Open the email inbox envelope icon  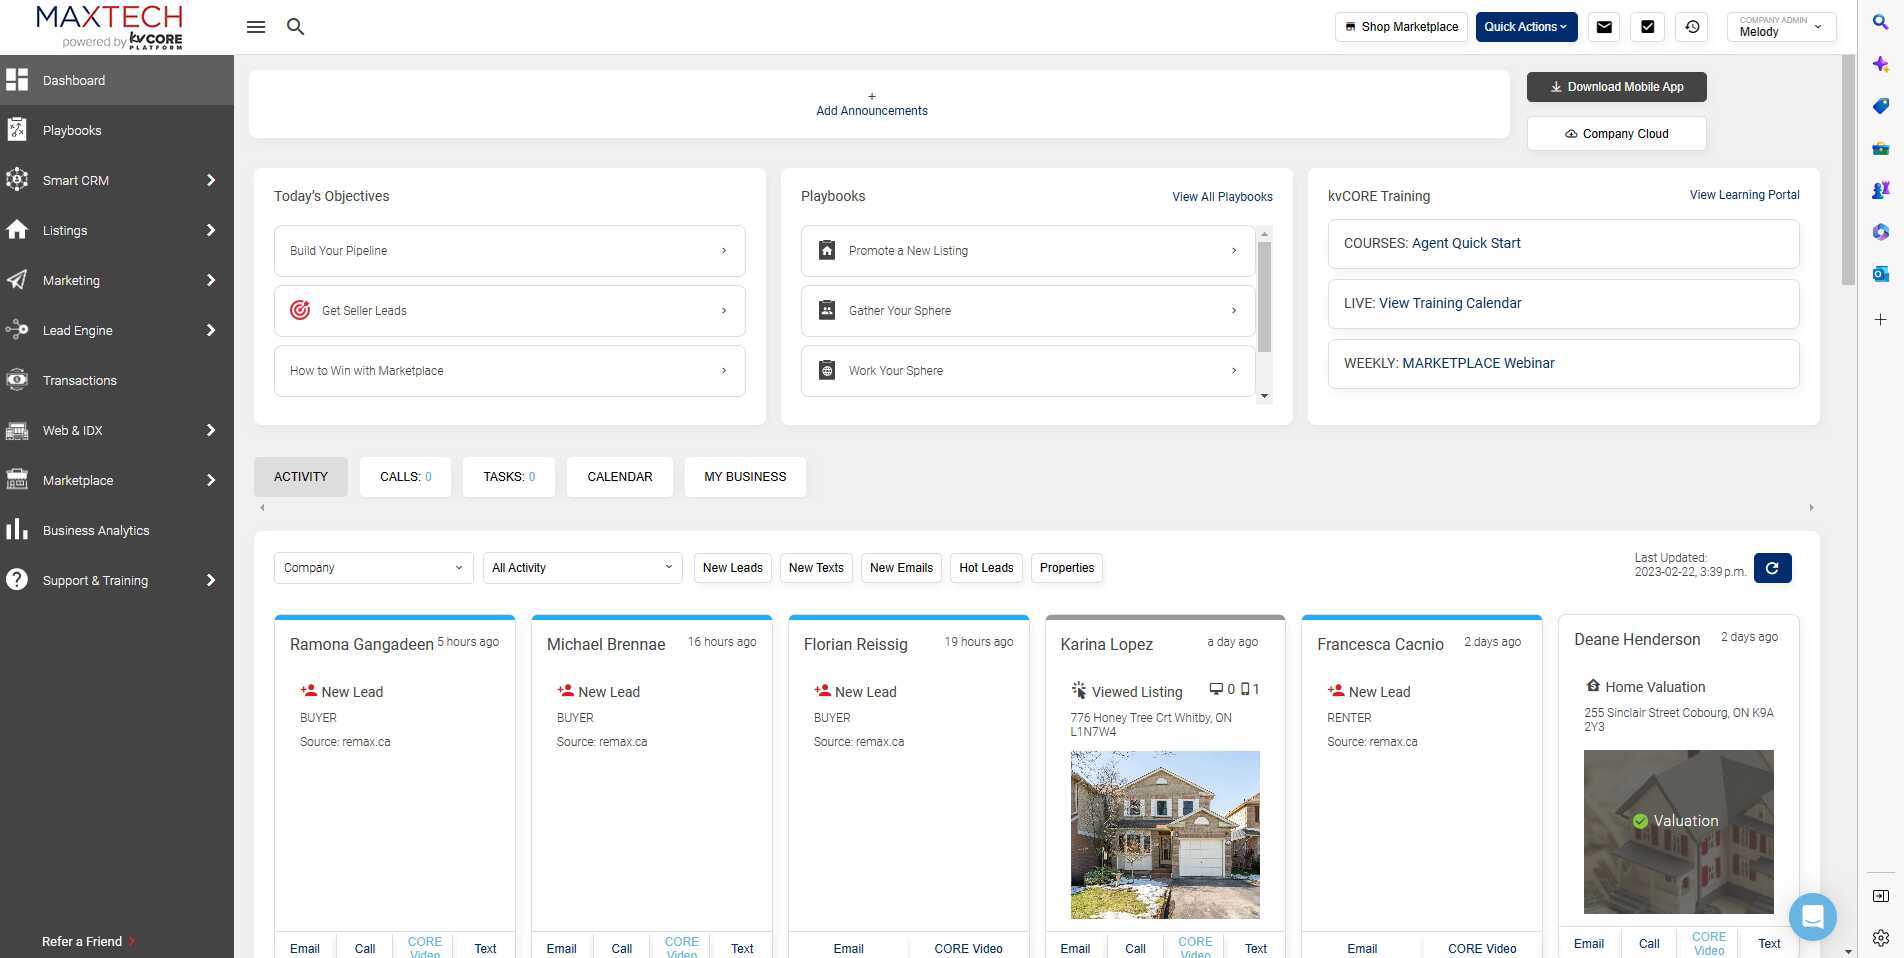click(1604, 27)
